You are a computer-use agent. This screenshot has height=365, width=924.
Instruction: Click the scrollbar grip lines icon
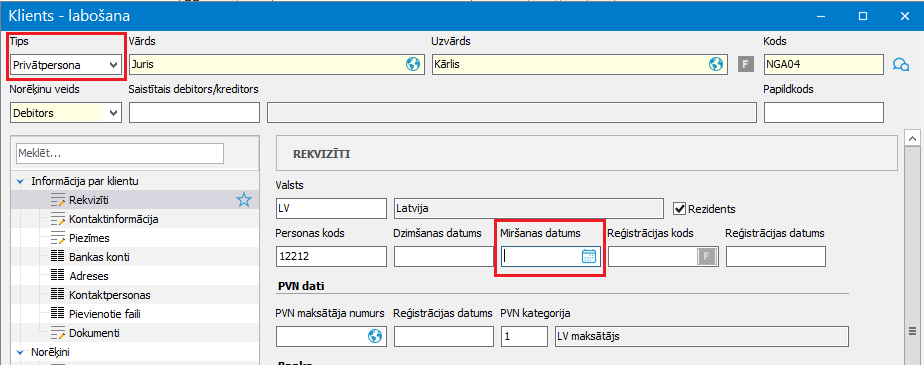pos(912,330)
